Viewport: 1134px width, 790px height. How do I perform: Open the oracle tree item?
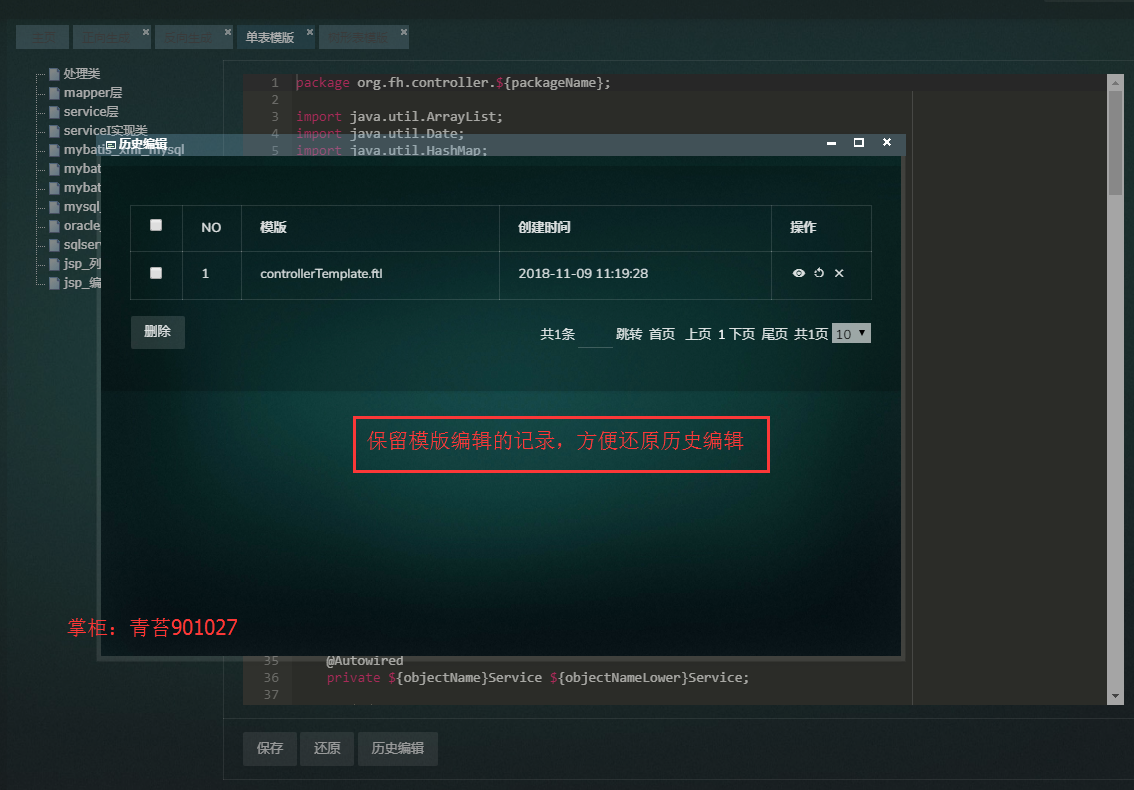pos(82,226)
